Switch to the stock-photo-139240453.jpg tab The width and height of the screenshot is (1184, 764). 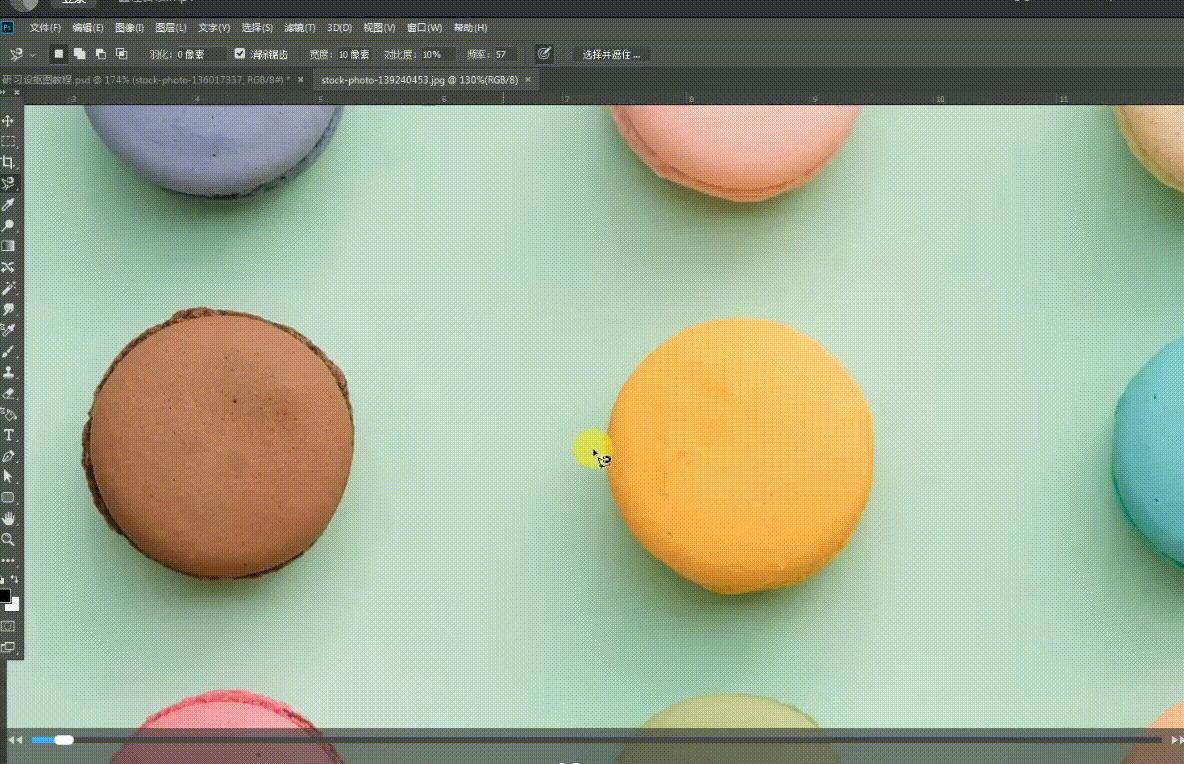point(419,79)
